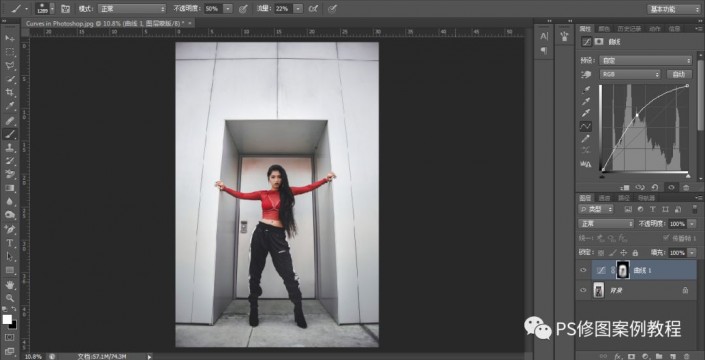Toggle lock image pixels brush icon

point(612,253)
